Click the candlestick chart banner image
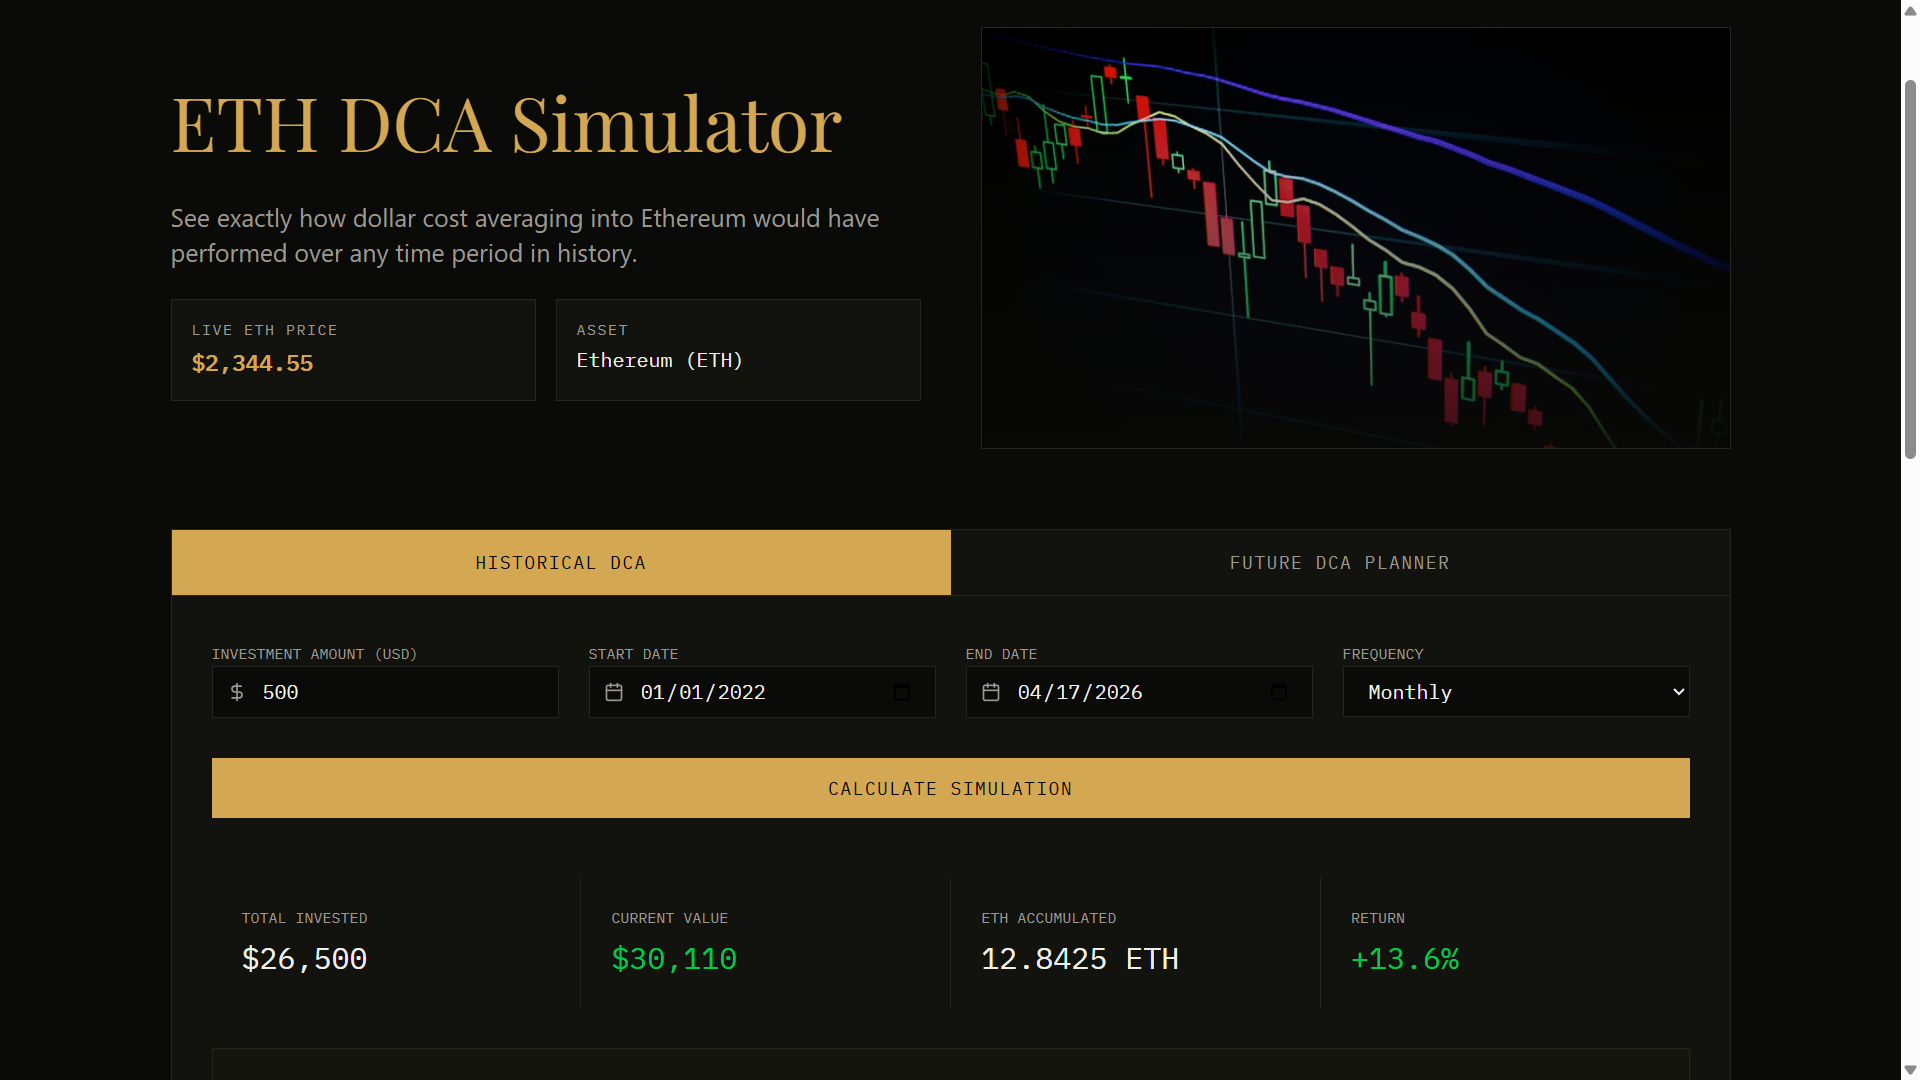 [x=1355, y=237]
